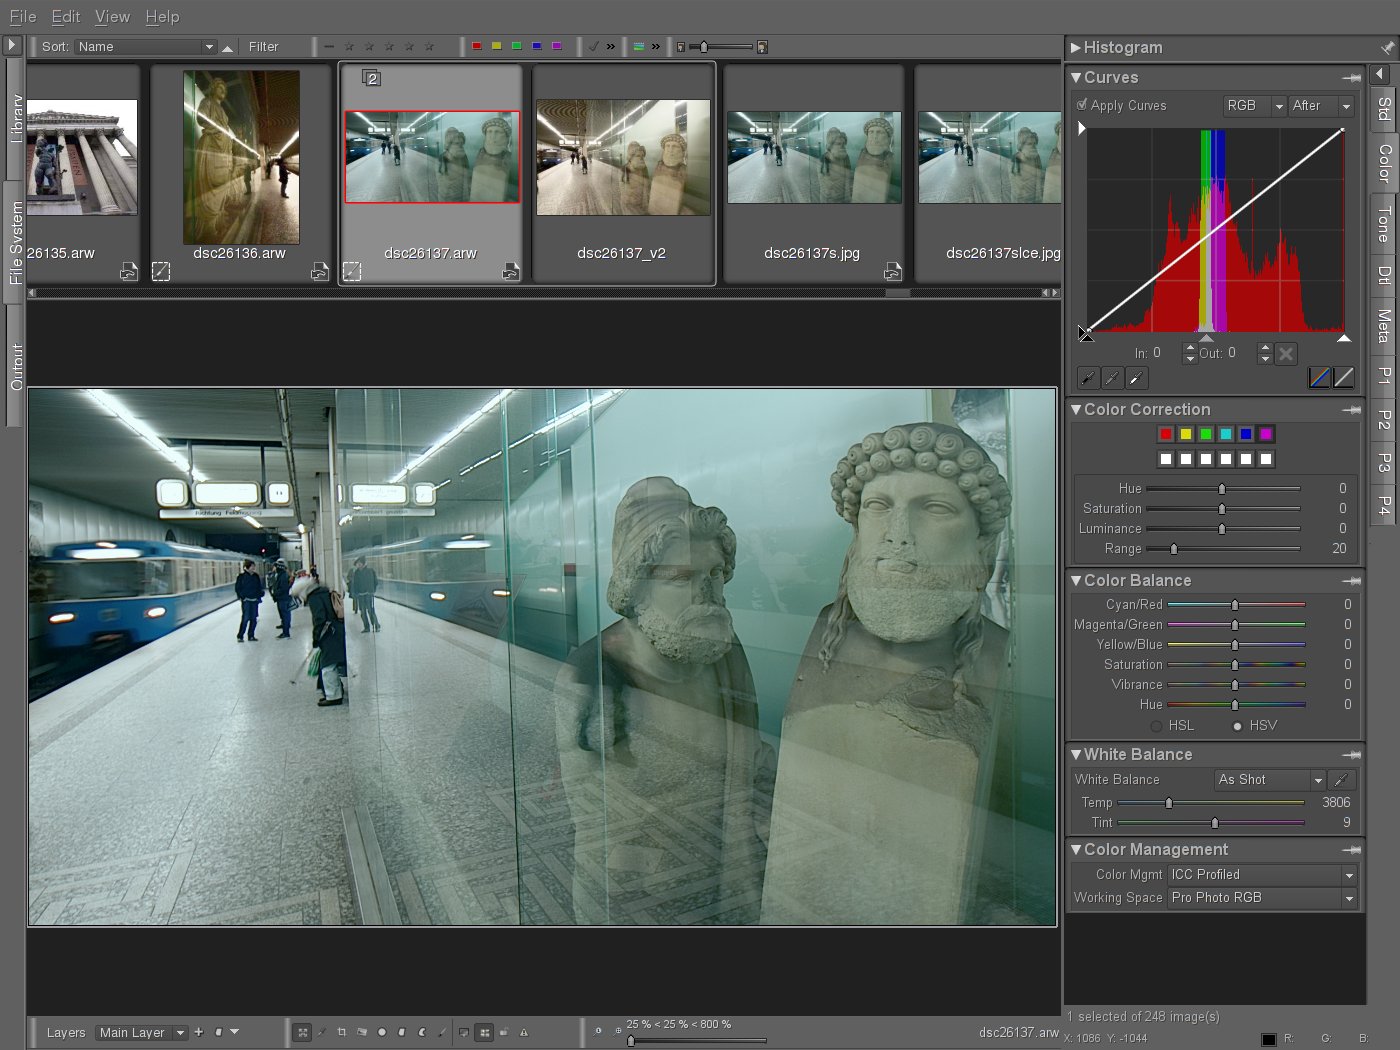The image size is (1400, 1050).
Task: Switch to the Tone tab
Action: pyautogui.click(x=1384, y=223)
